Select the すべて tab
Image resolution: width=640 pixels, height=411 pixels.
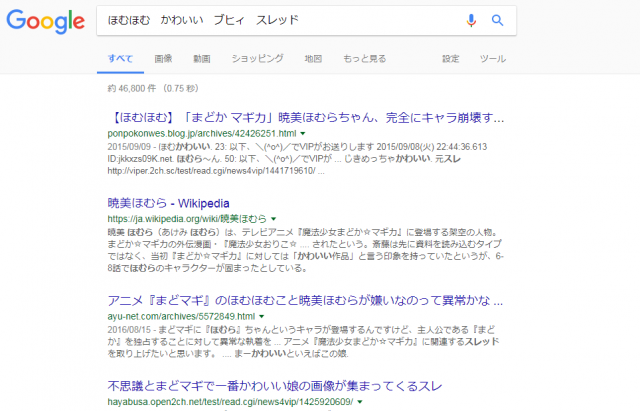tap(120, 58)
